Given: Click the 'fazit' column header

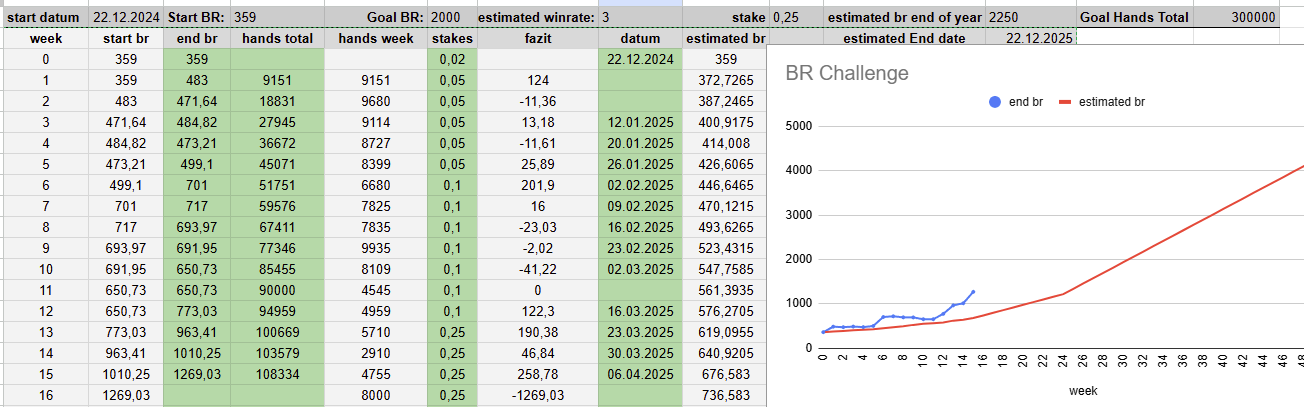Looking at the screenshot, I should click(538, 38).
